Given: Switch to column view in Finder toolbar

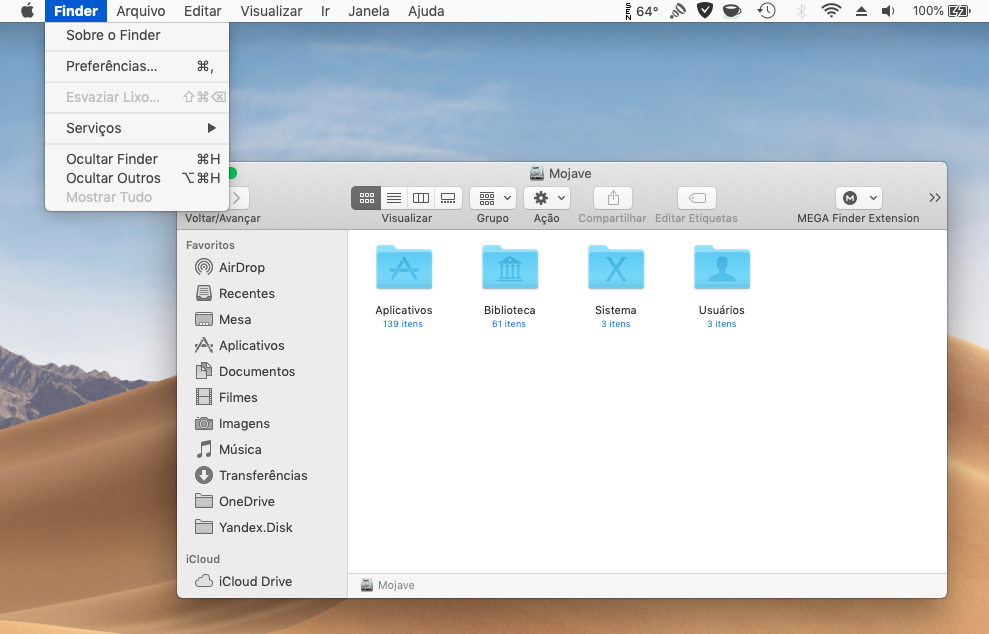Looking at the screenshot, I should [x=421, y=198].
